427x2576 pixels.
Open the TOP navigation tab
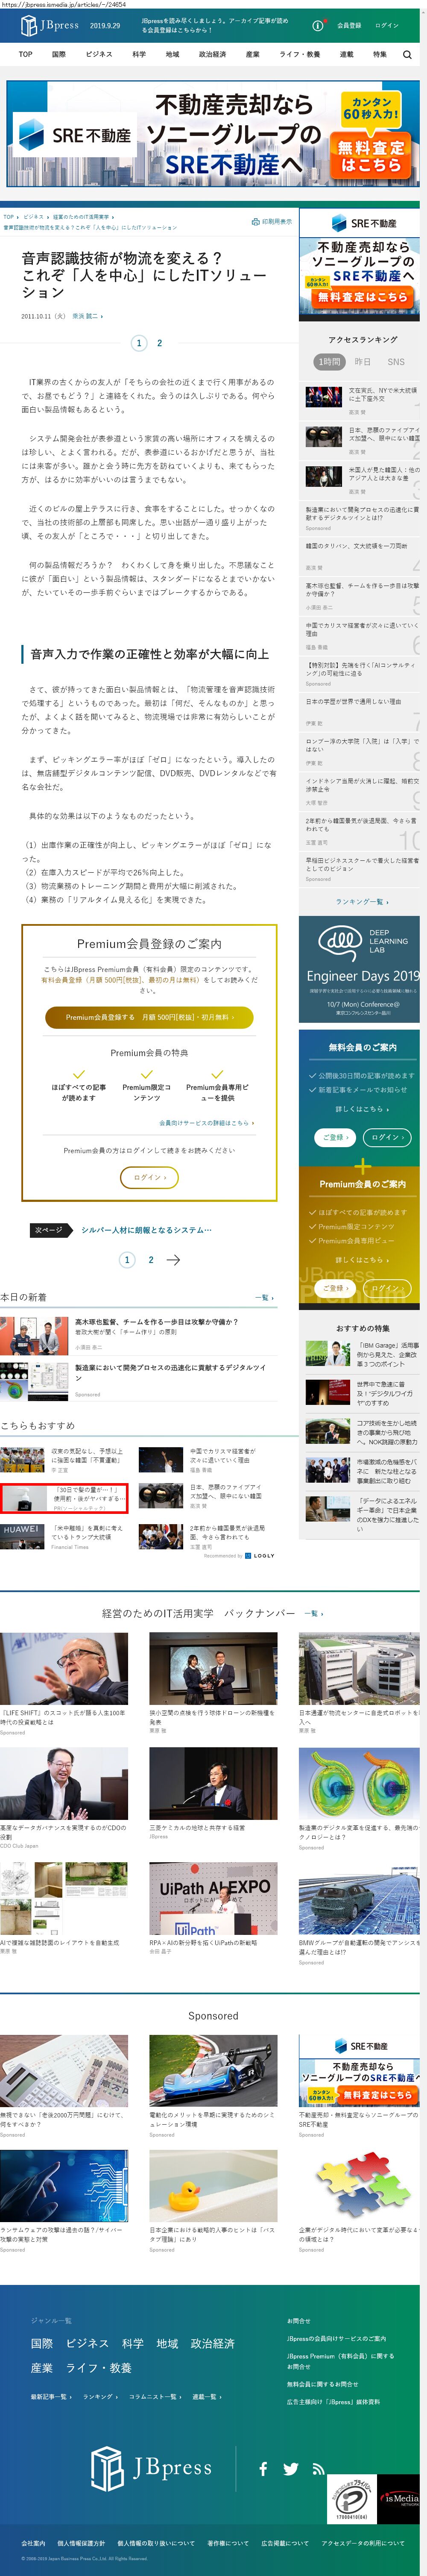[x=26, y=55]
